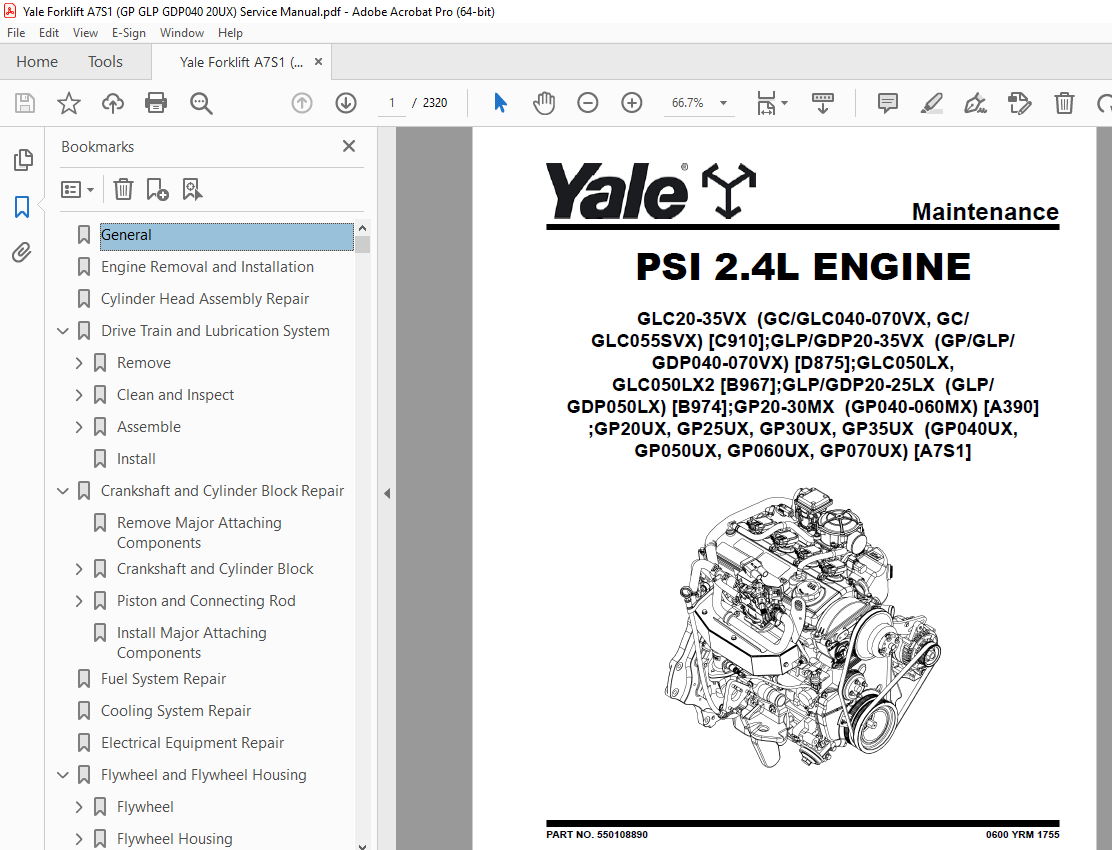The height and width of the screenshot is (850, 1112).
Task: Expand the Crankshaft and Cylinder Block sub-bookmark
Action: point(79,569)
